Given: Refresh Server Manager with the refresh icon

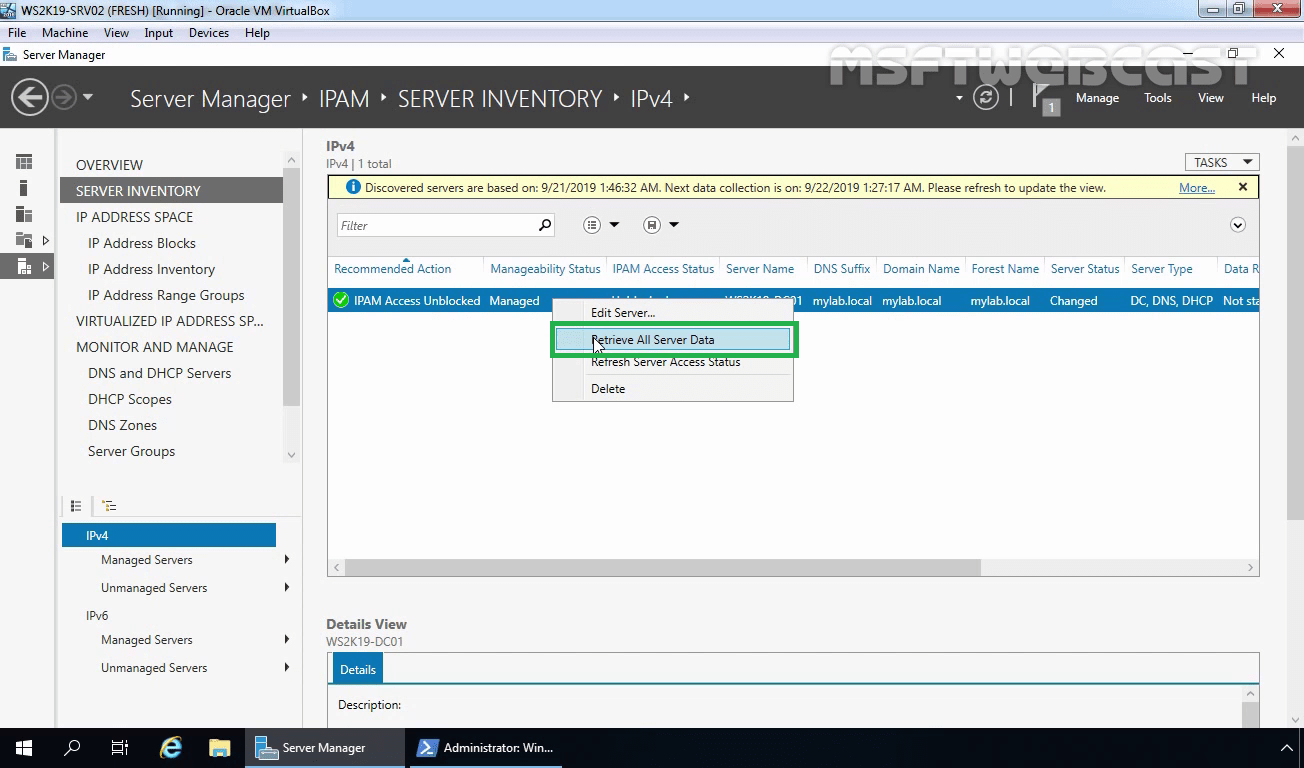Looking at the screenshot, I should coord(986,97).
